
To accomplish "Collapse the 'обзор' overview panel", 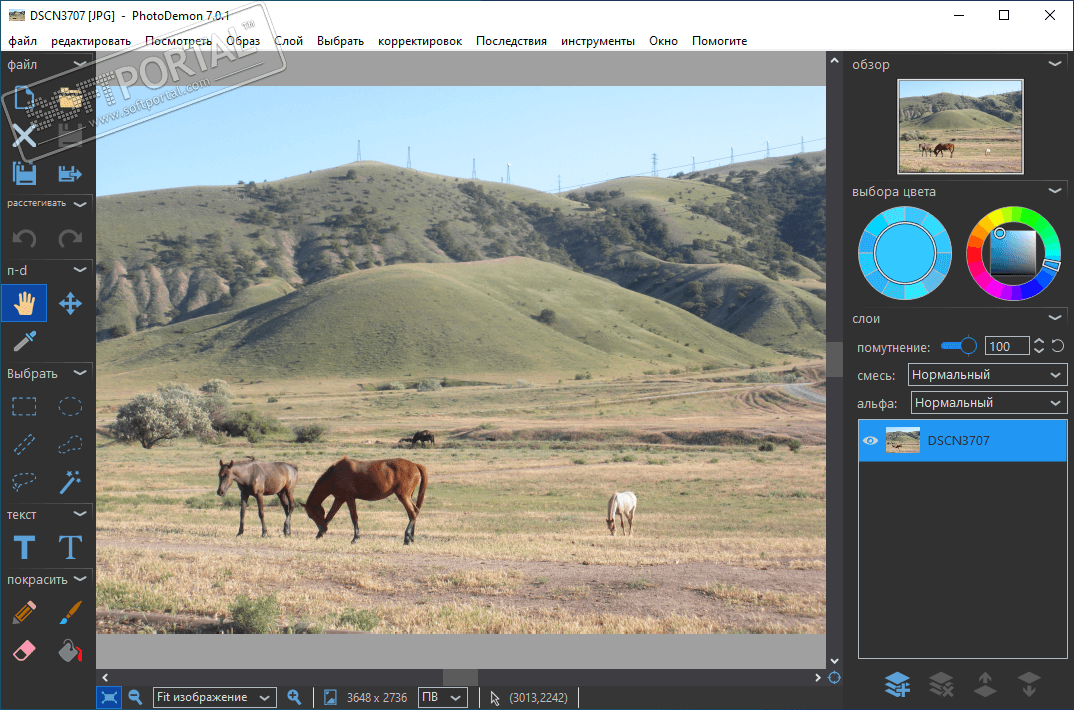I will pos(1055,64).
